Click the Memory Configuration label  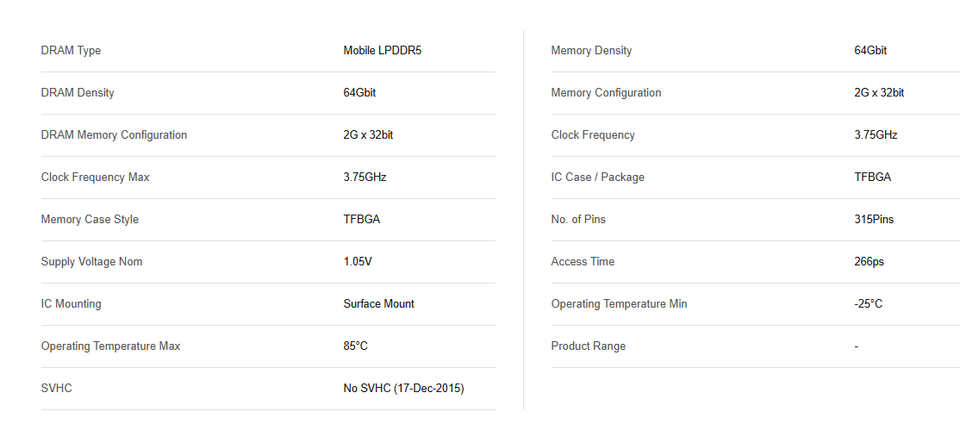pyautogui.click(x=606, y=93)
